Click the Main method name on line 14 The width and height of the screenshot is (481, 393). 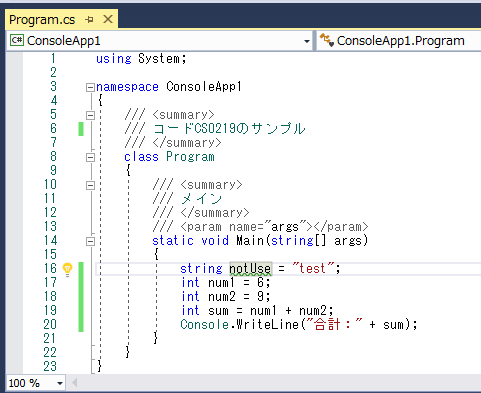[x=250, y=240]
